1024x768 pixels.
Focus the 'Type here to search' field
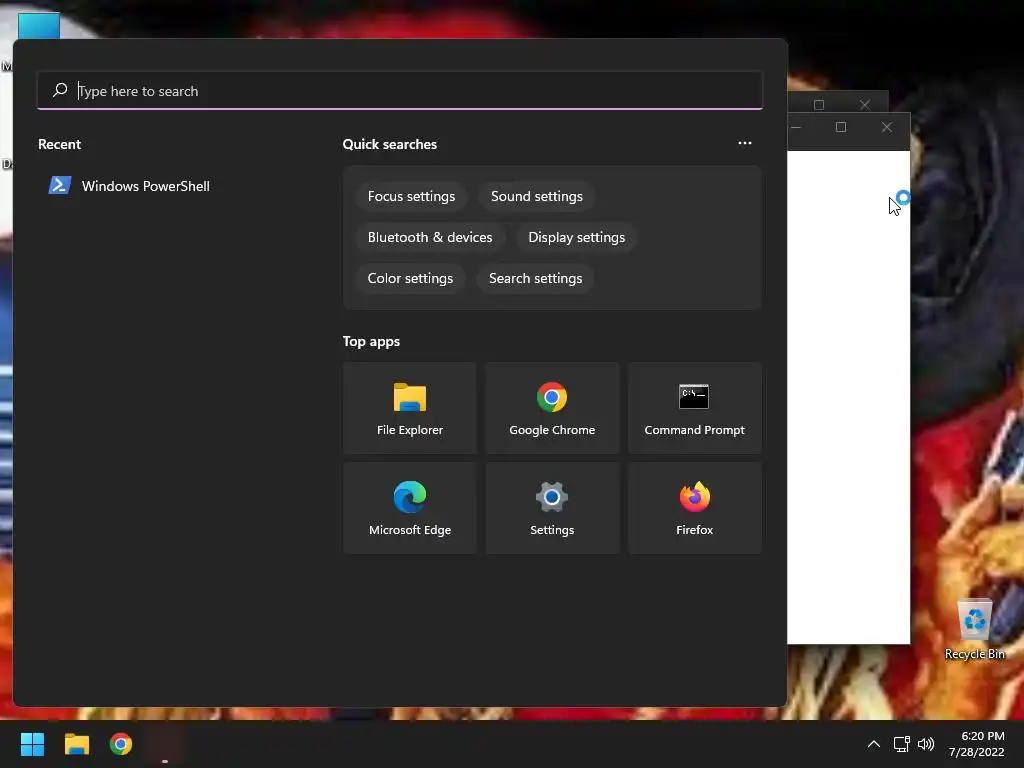pyautogui.click(x=400, y=91)
